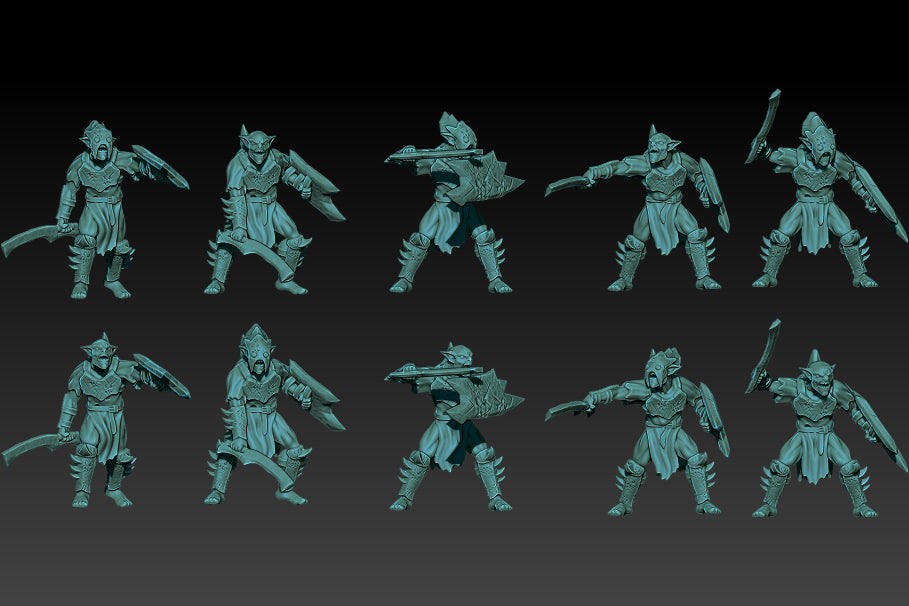Click the shield of the top-left orc
The image size is (909, 606).
tap(160, 167)
